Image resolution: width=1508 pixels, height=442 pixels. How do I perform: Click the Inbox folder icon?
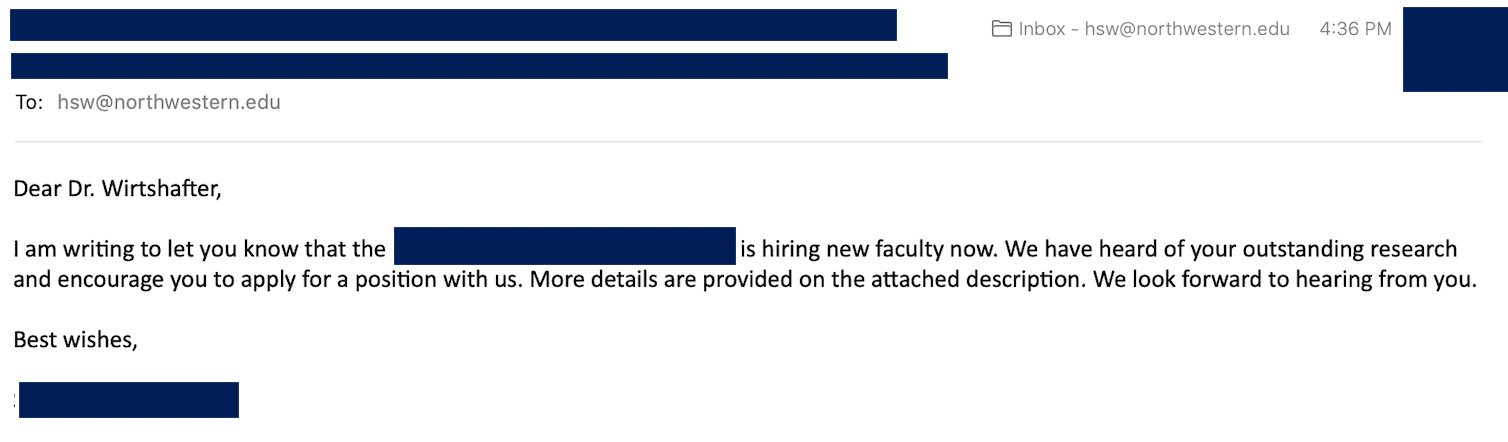(x=1001, y=29)
